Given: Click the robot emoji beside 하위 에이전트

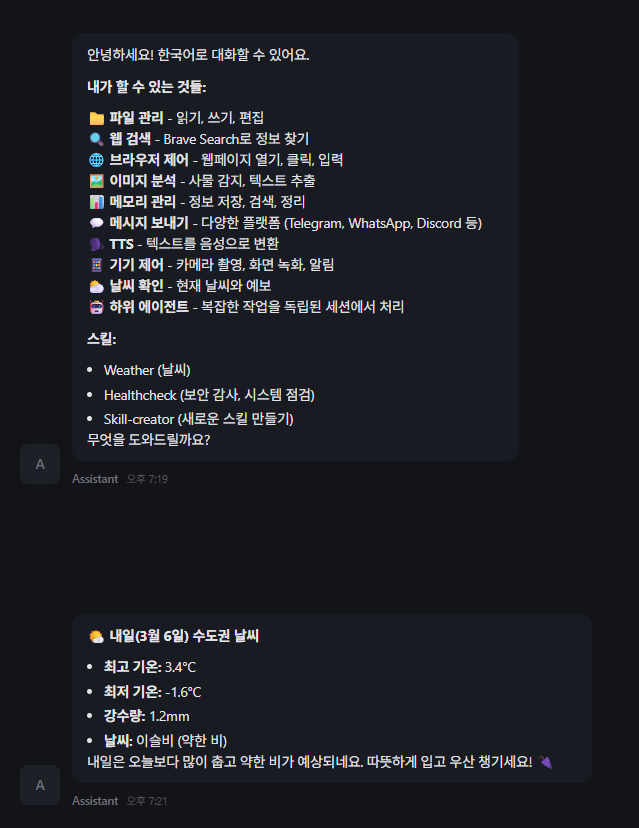Looking at the screenshot, I should coord(96,307).
